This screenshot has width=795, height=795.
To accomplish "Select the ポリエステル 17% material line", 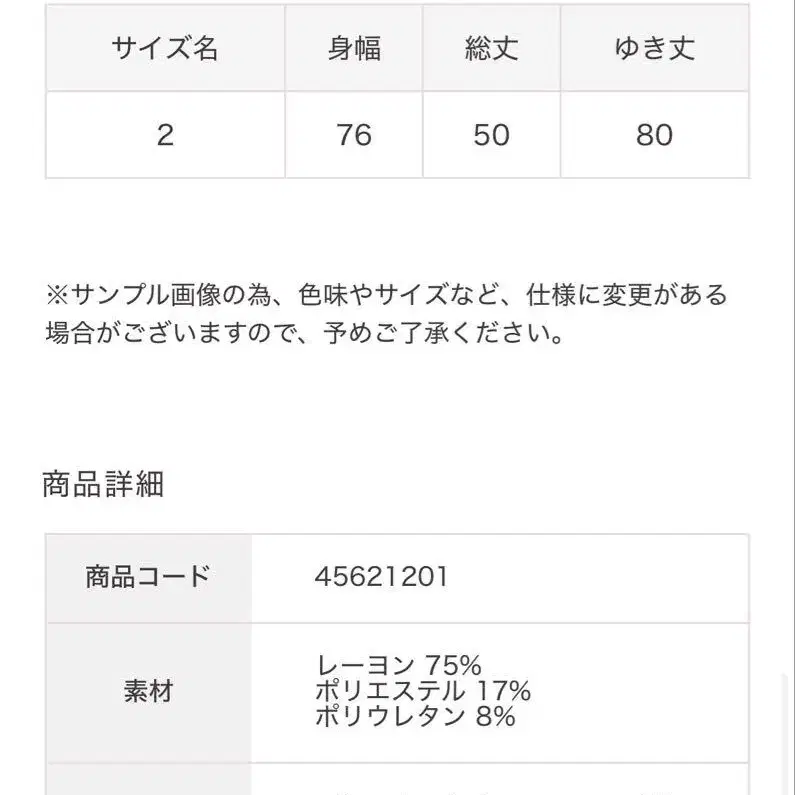I will point(423,691).
